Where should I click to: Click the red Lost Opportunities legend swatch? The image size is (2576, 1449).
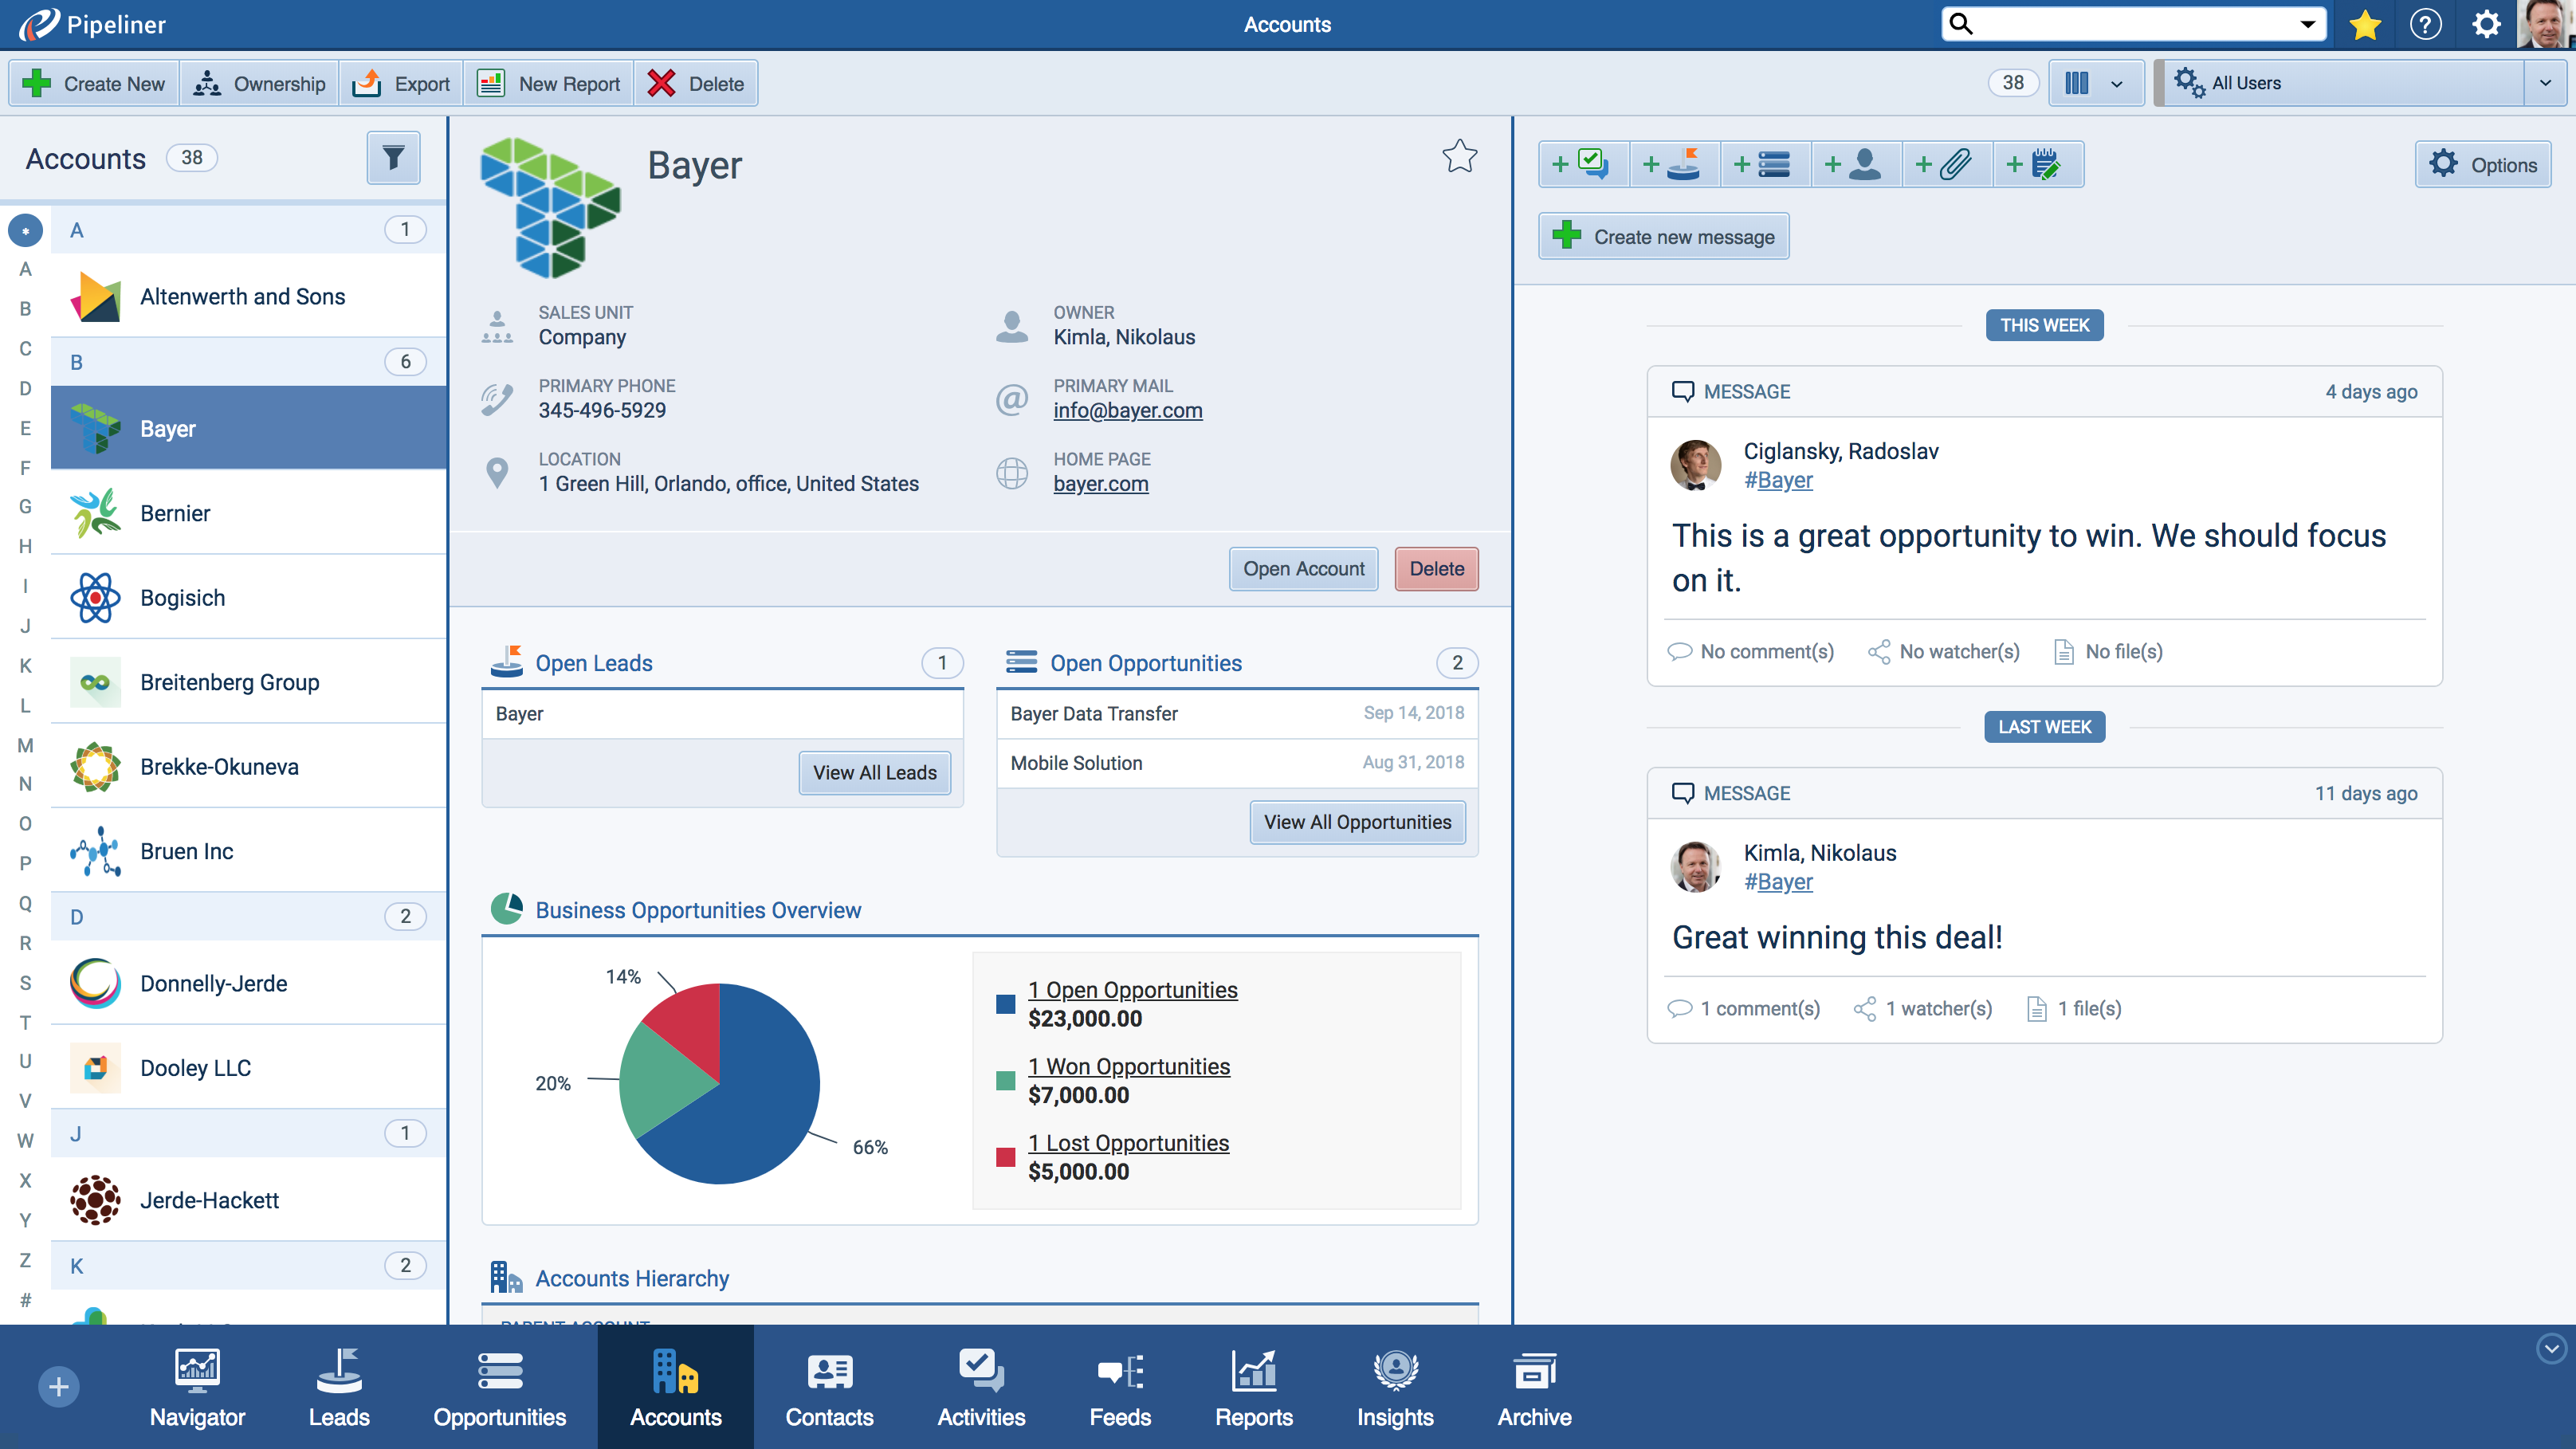(x=1006, y=1157)
